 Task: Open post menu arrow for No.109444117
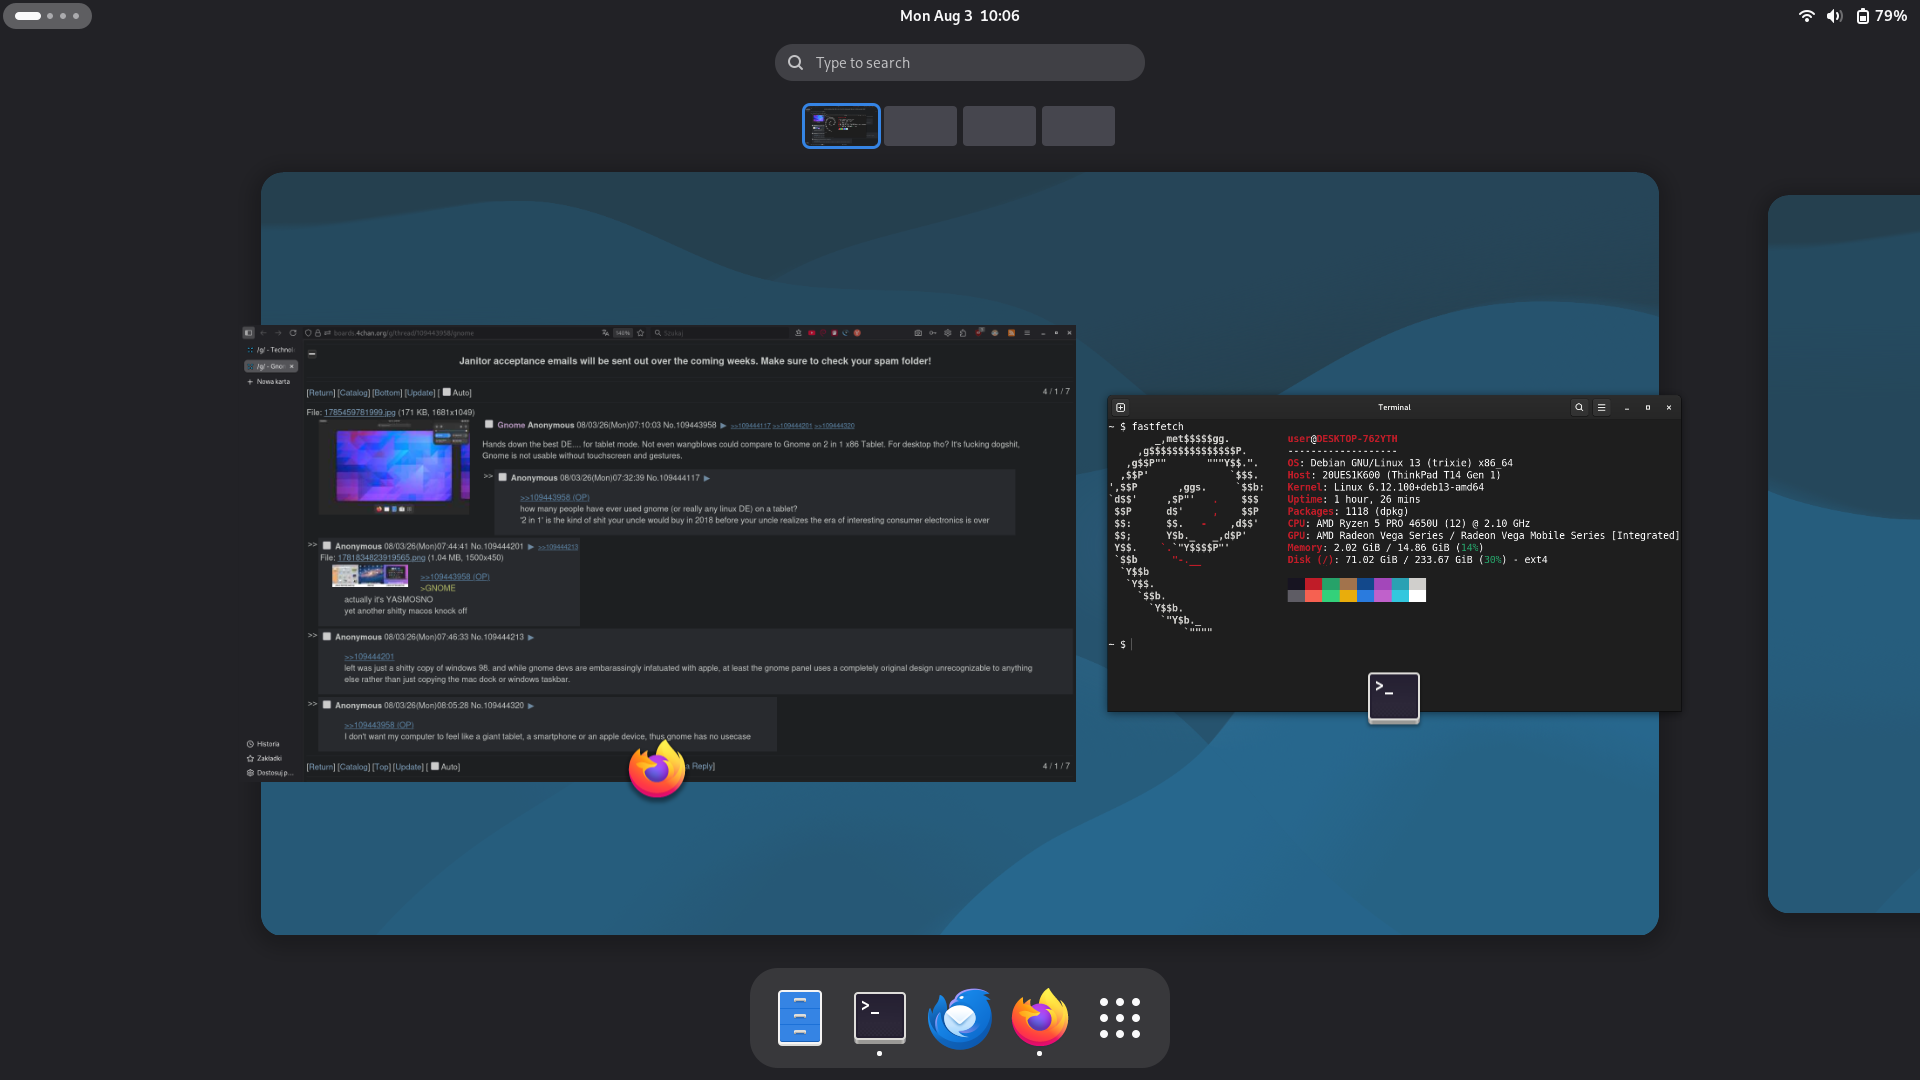(707, 478)
